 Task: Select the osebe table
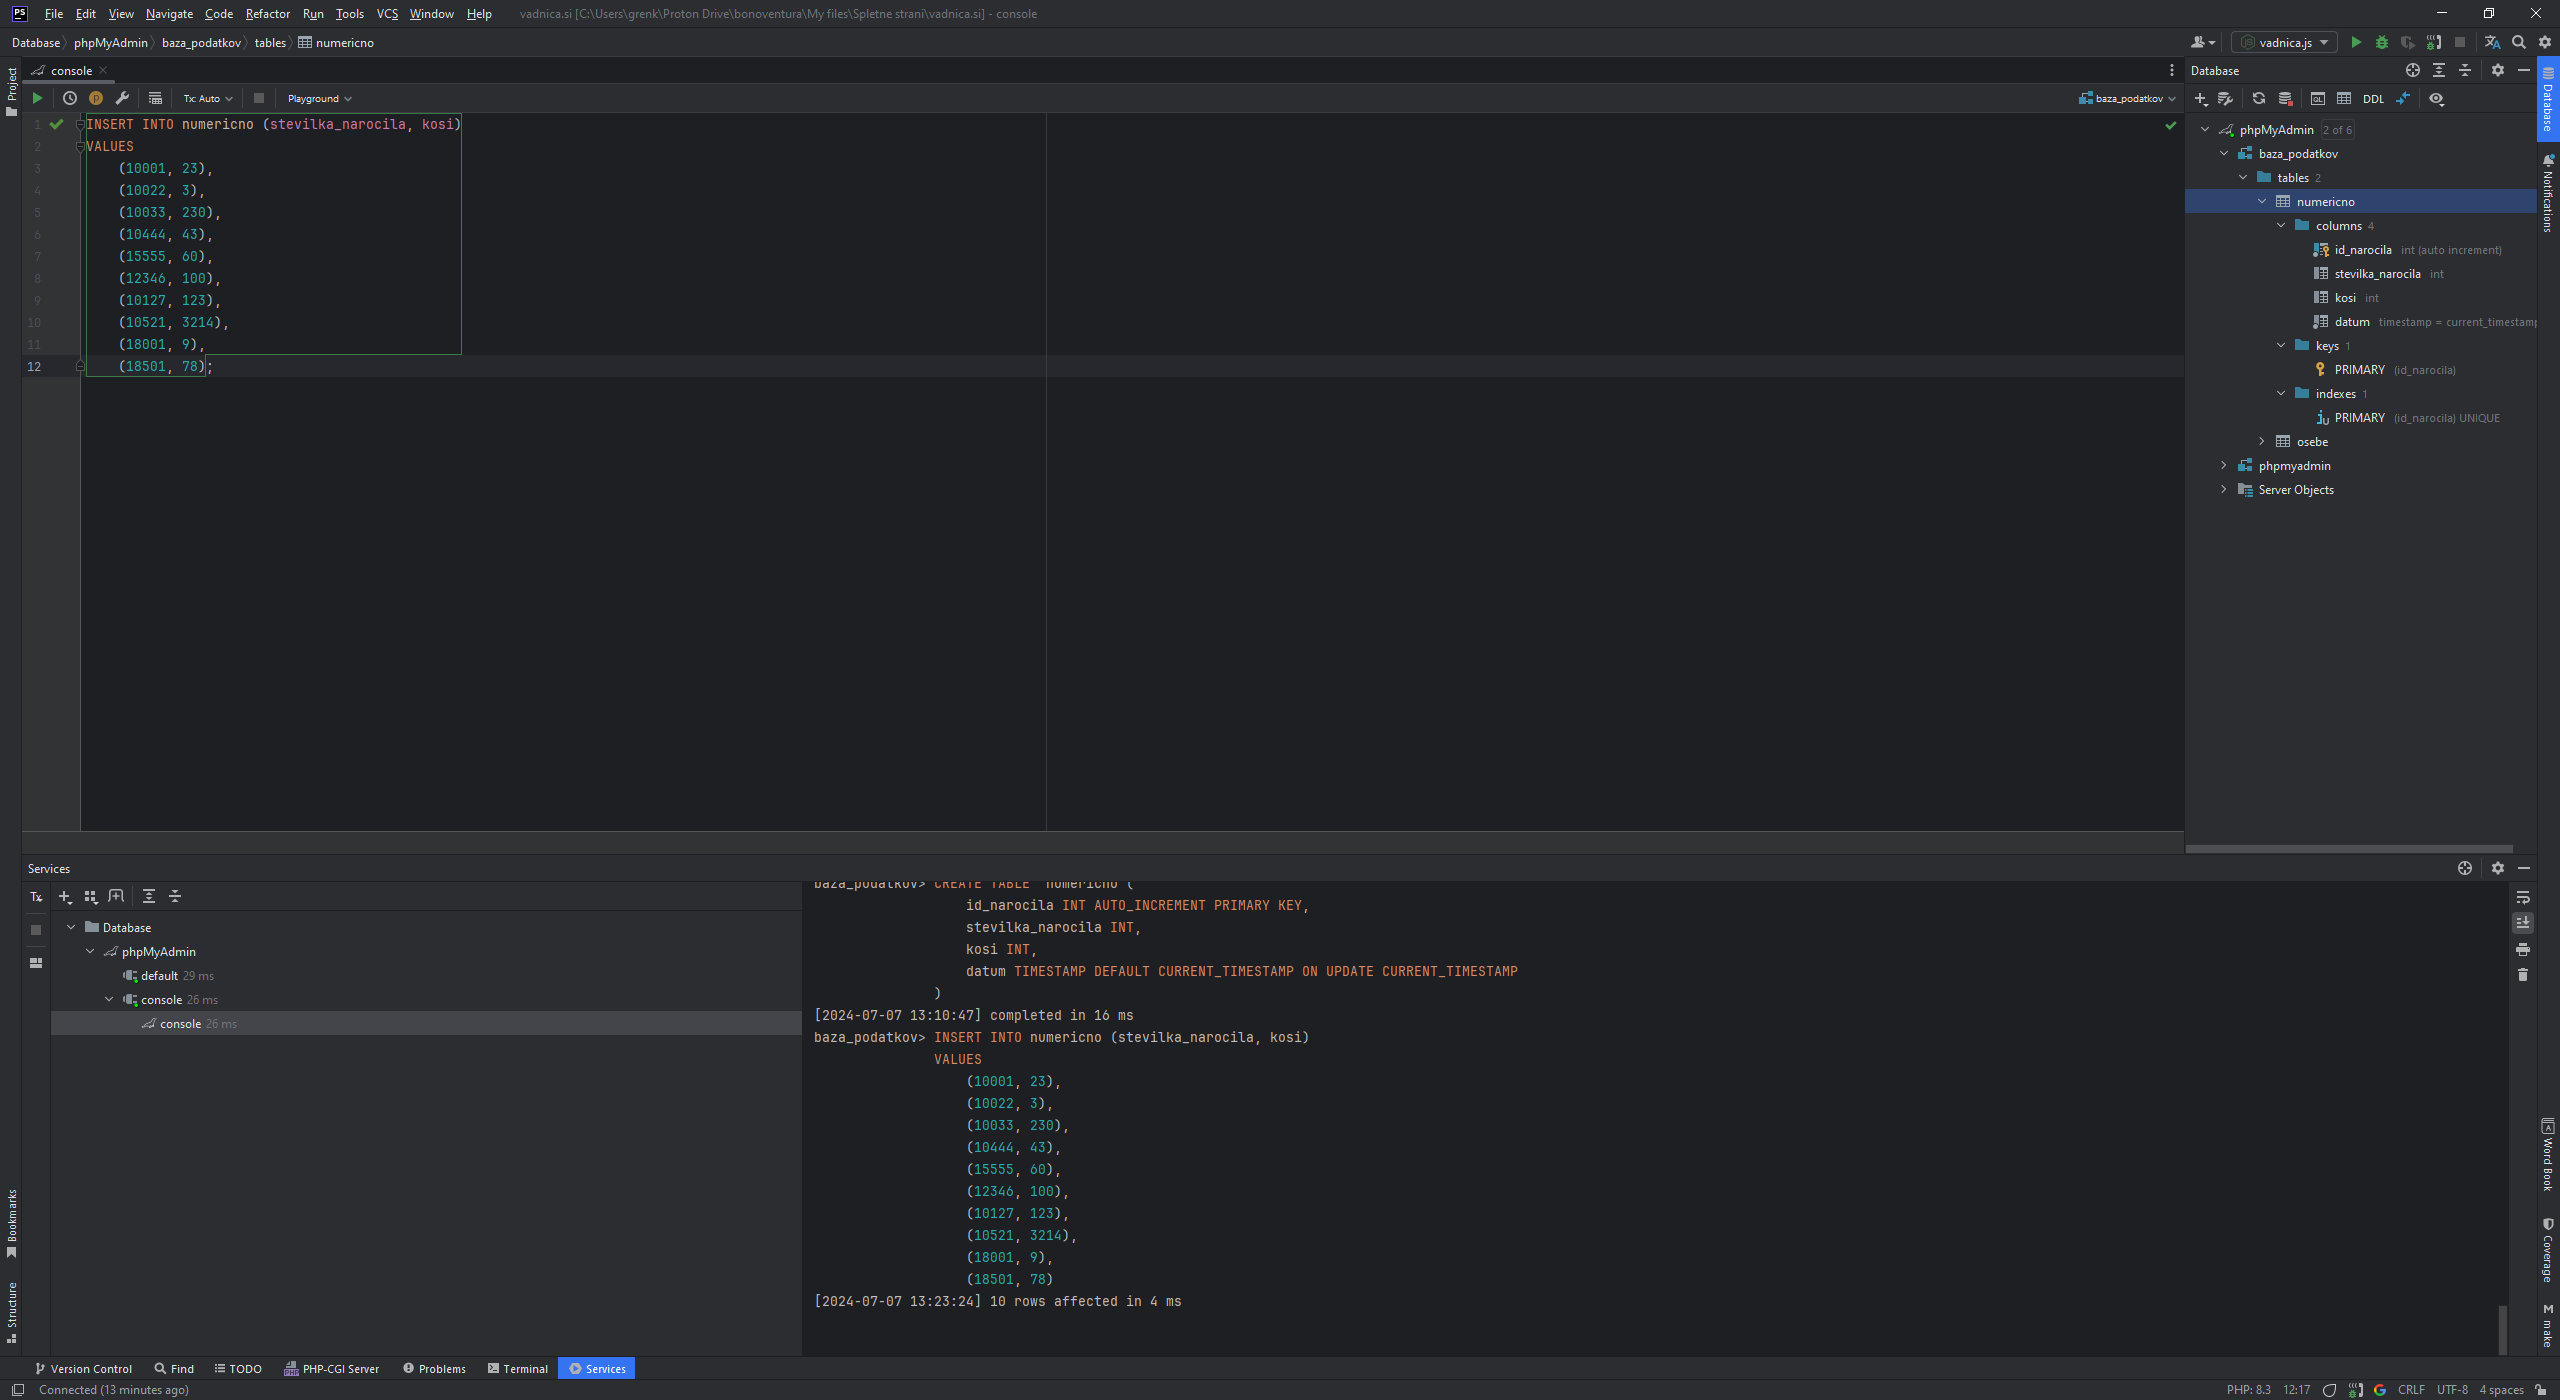pos(2311,442)
